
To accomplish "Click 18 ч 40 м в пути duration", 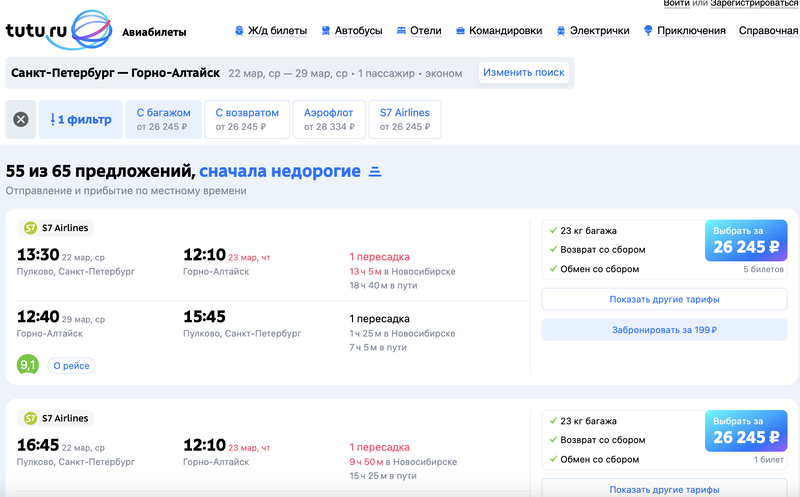I will (383, 285).
